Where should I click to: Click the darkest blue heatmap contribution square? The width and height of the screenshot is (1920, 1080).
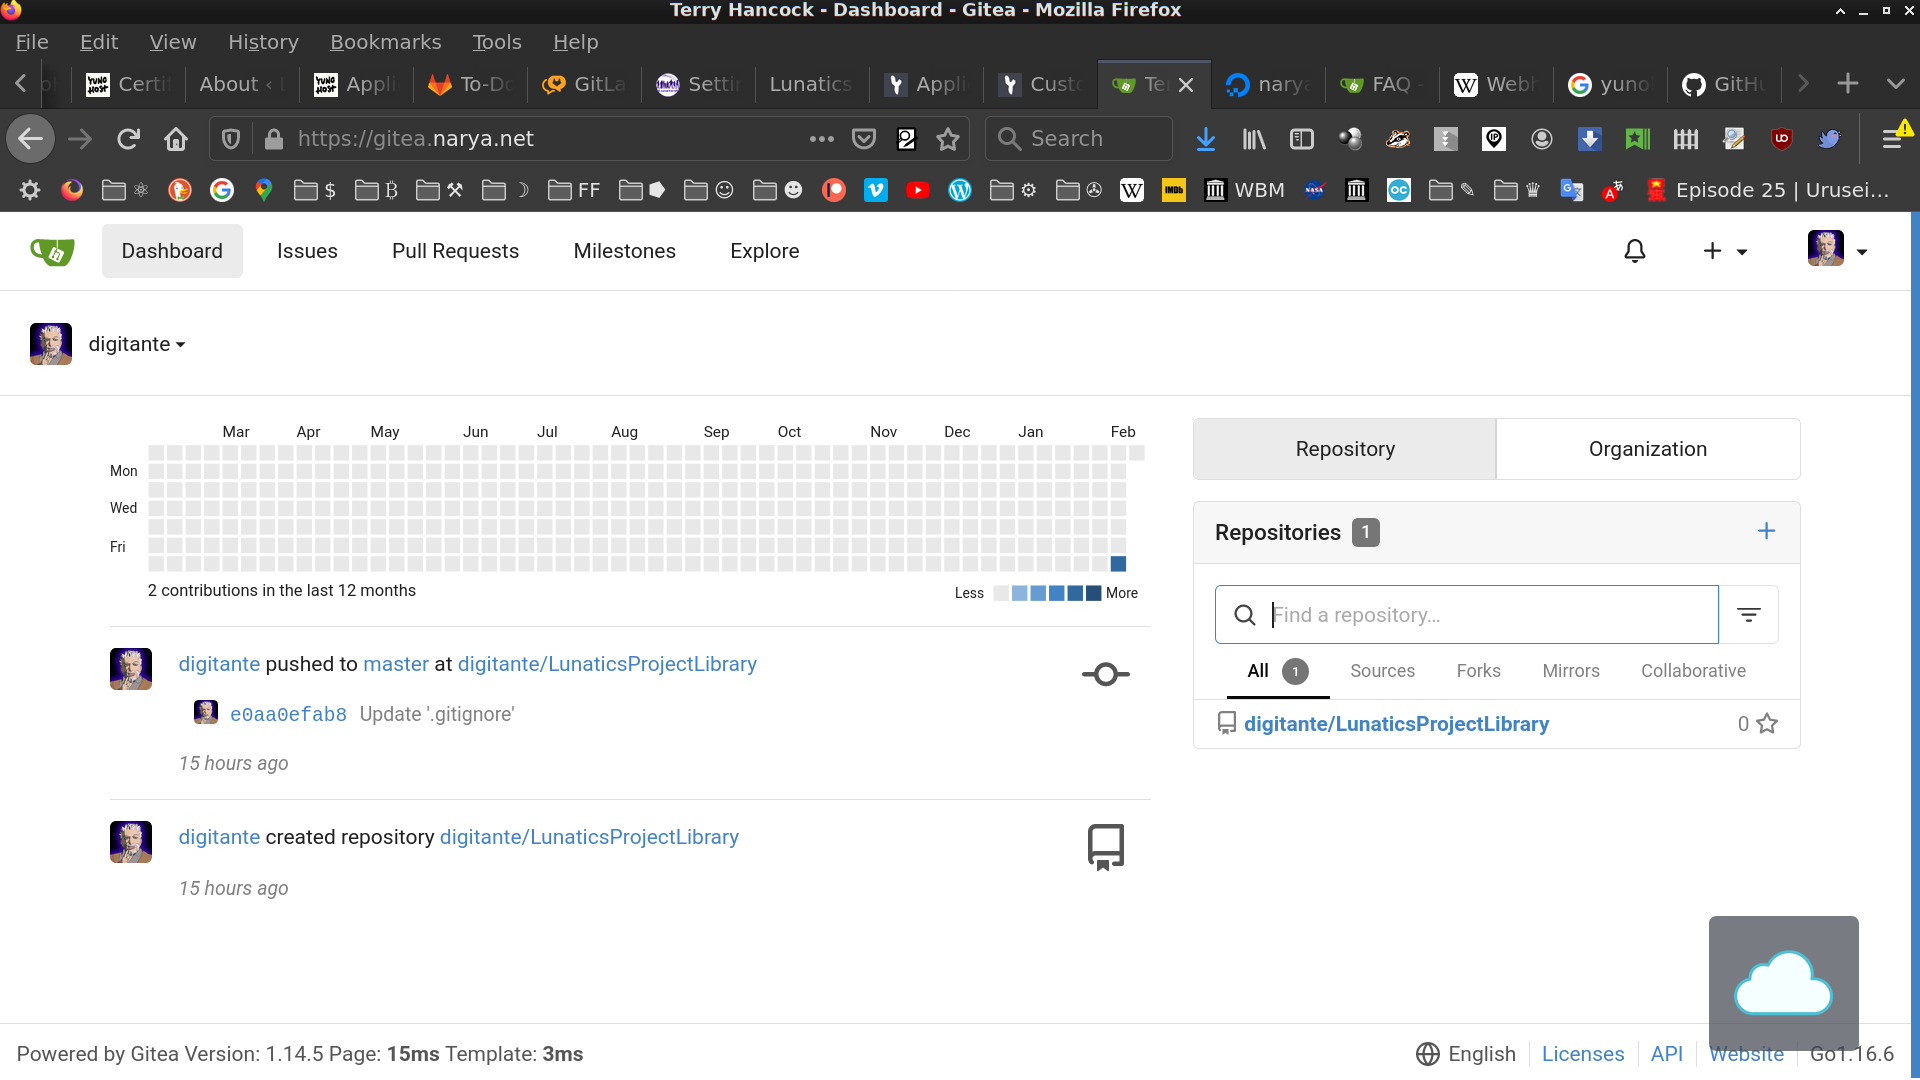[x=1118, y=564]
